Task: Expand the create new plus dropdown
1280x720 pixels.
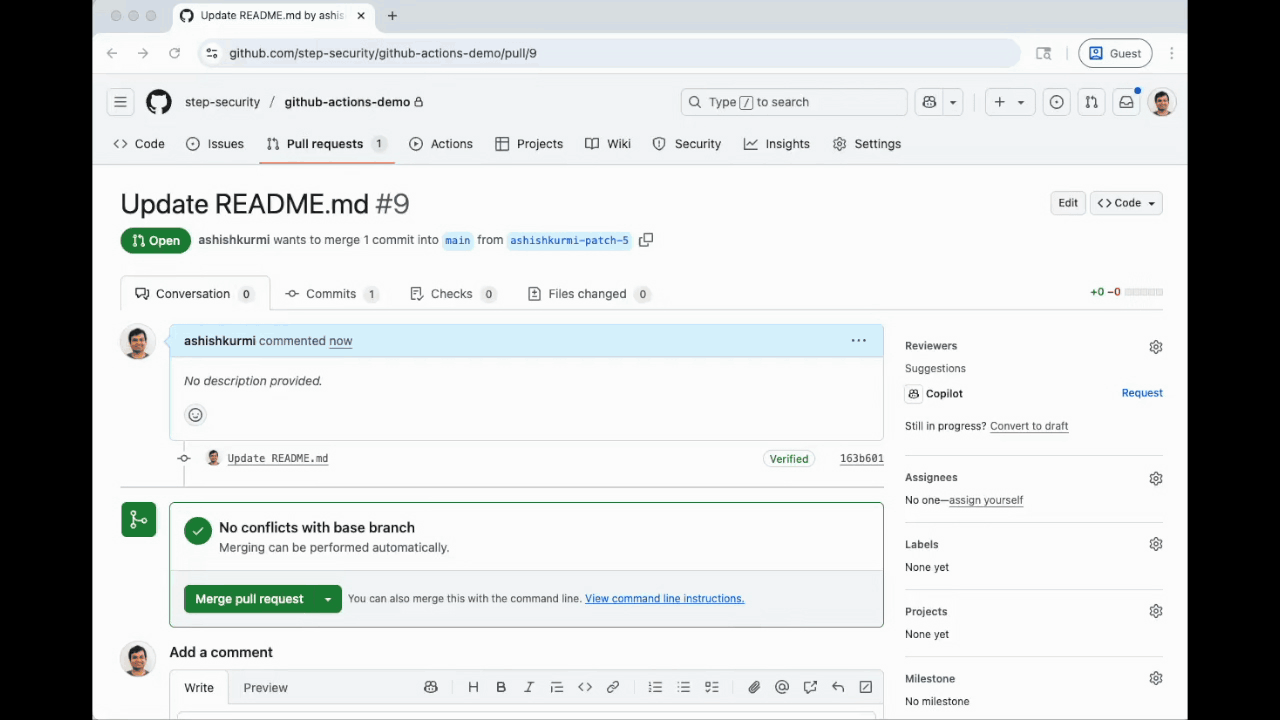Action: coord(1009,102)
